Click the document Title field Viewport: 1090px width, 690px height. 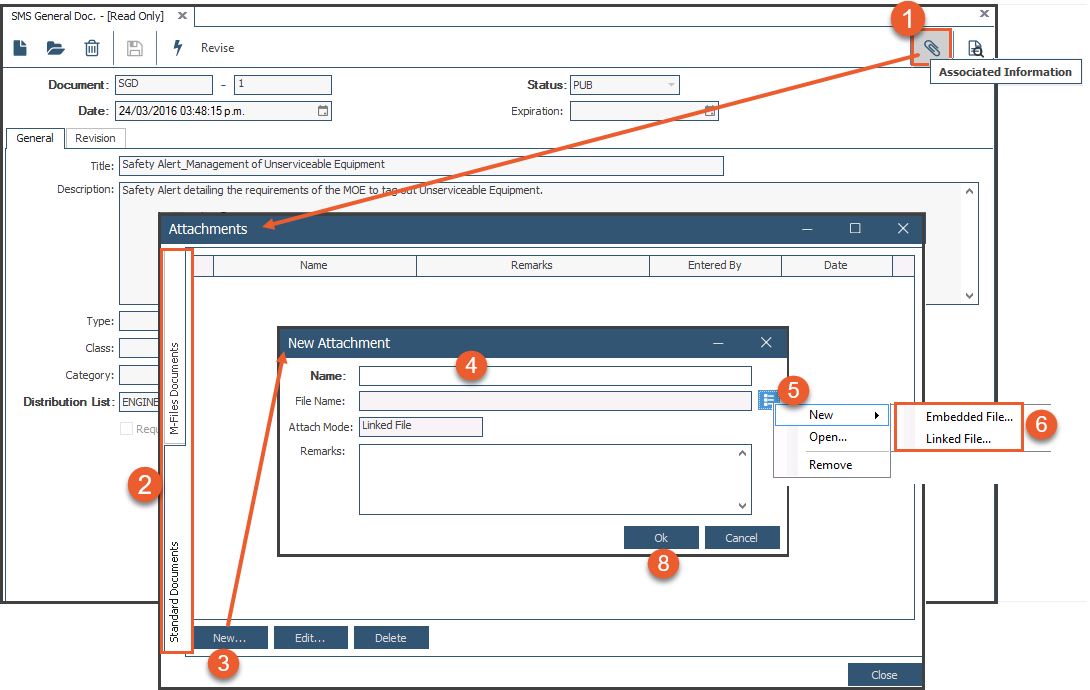[x=421, y=165]
